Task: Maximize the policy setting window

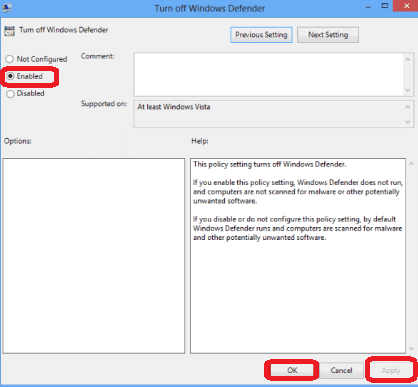Action: coord(385,6)
